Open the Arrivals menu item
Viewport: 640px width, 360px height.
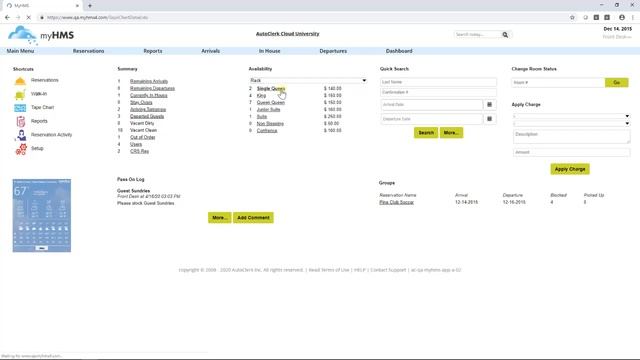(x=211, y=51)
